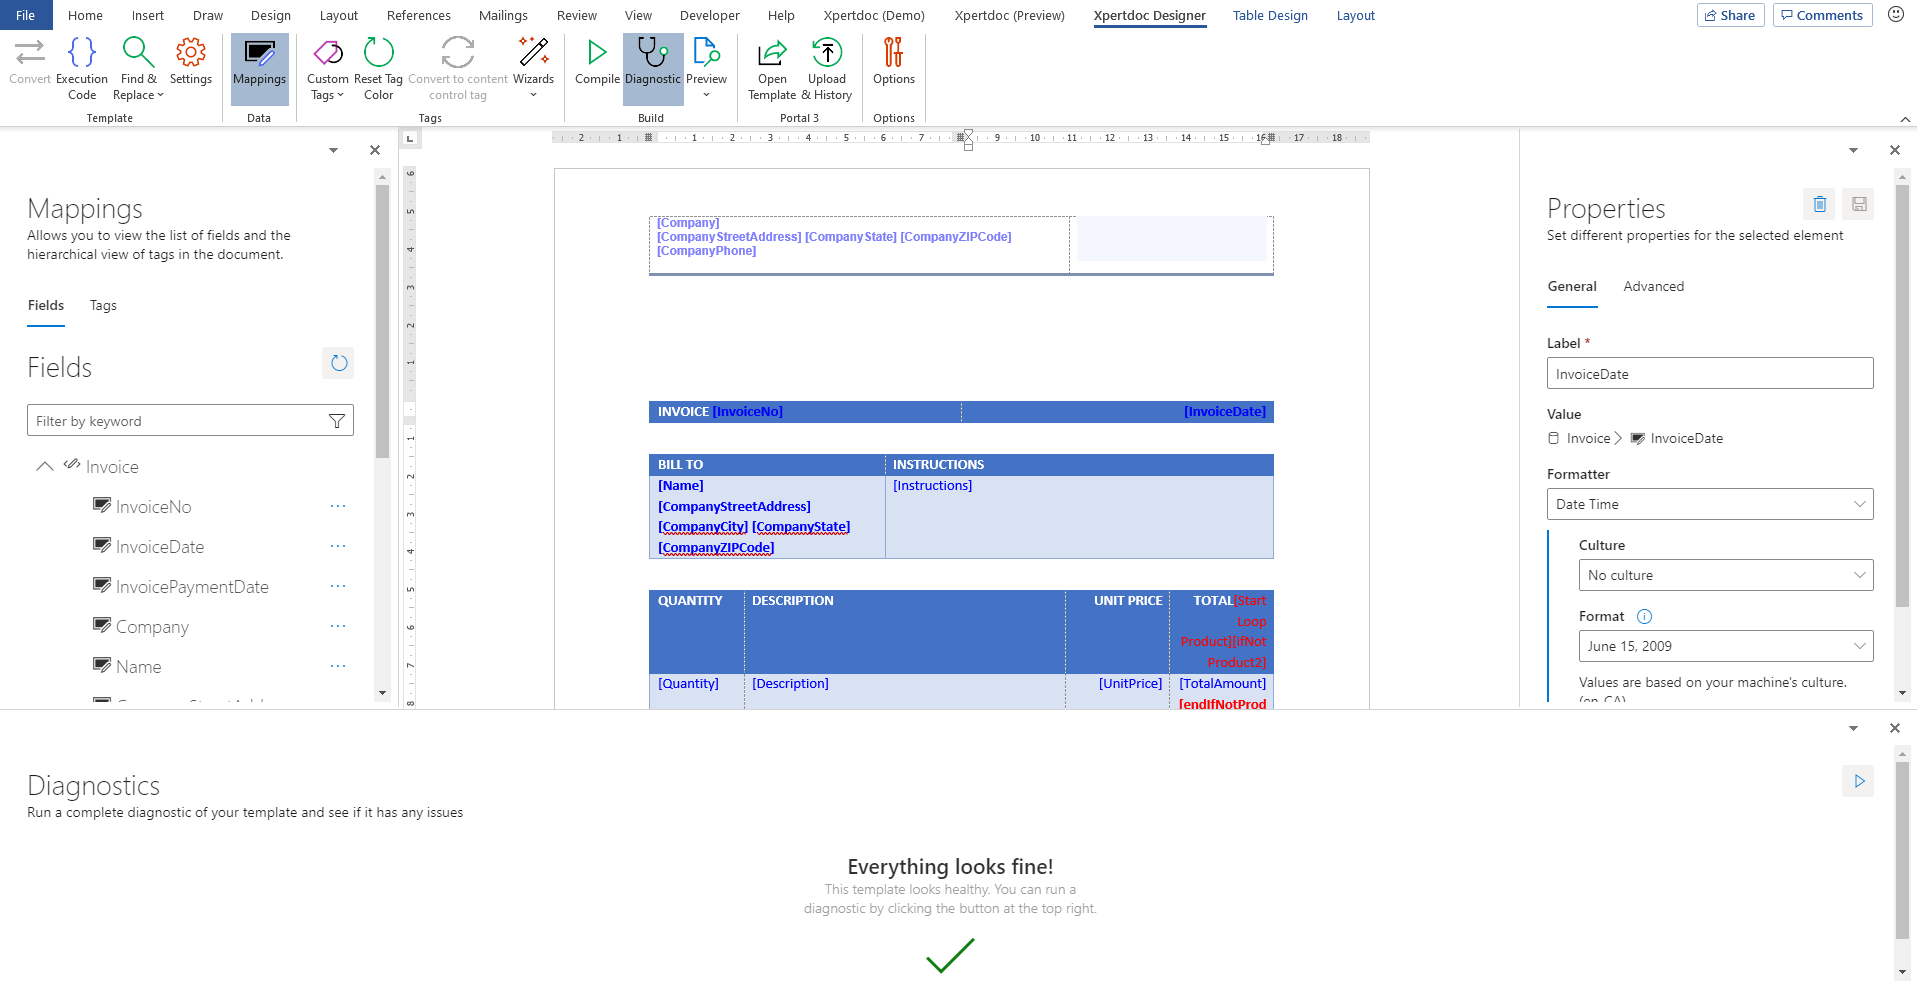1917x982 pixels.
Task: Open the Preview dropdown
Action: click(x=706, y=69)
